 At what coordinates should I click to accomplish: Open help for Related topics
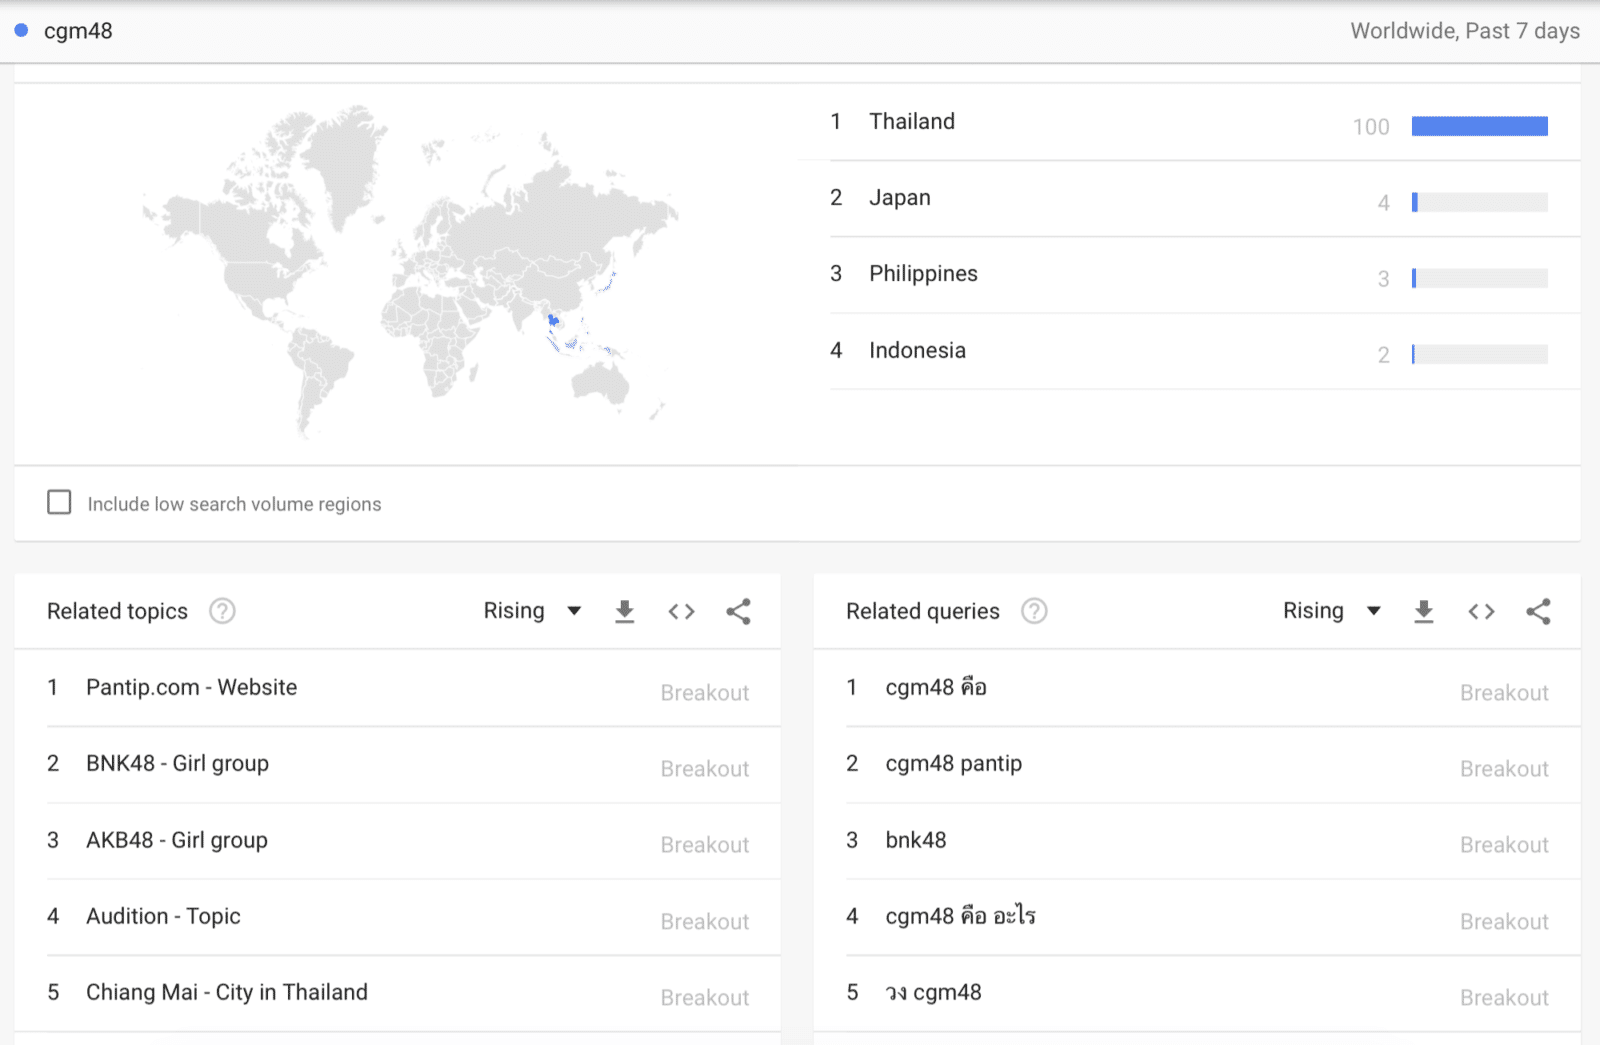click(222, 611)
